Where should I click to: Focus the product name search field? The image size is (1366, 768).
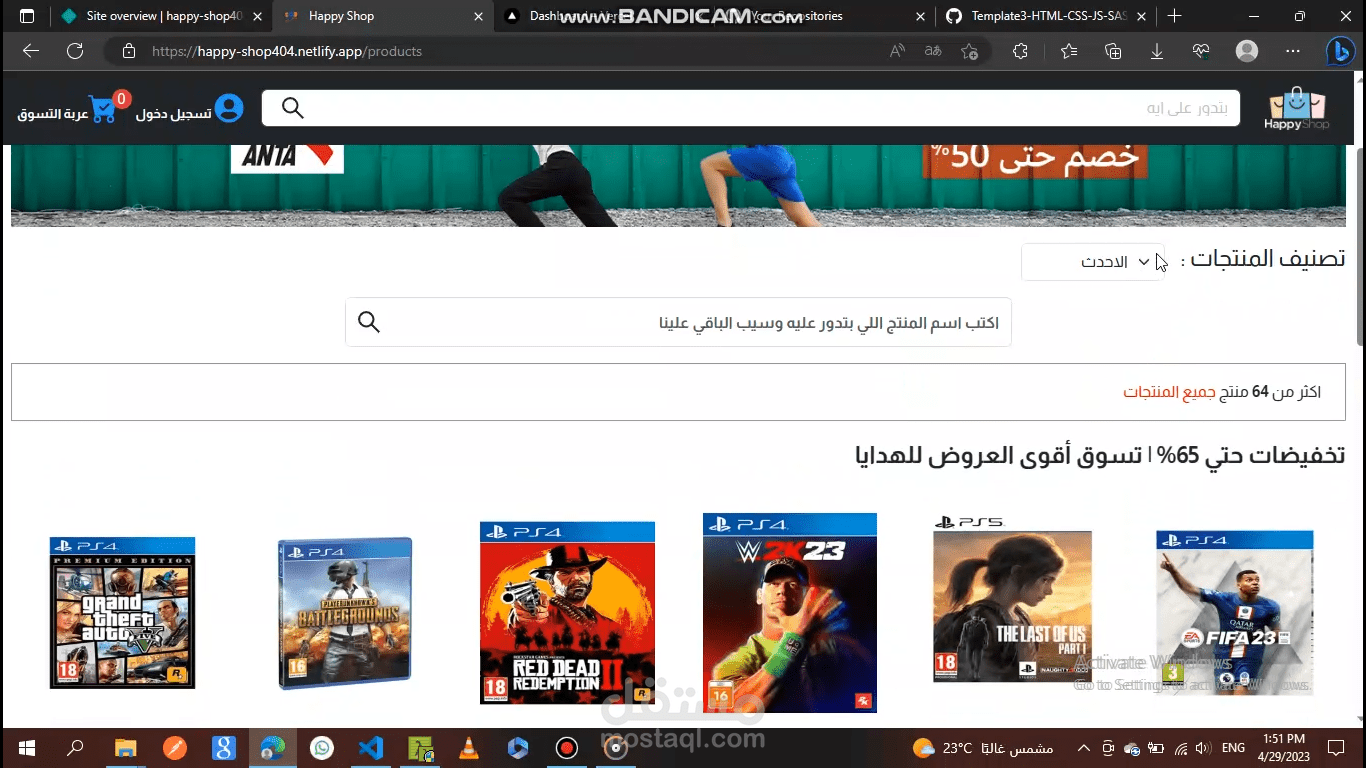678,322
